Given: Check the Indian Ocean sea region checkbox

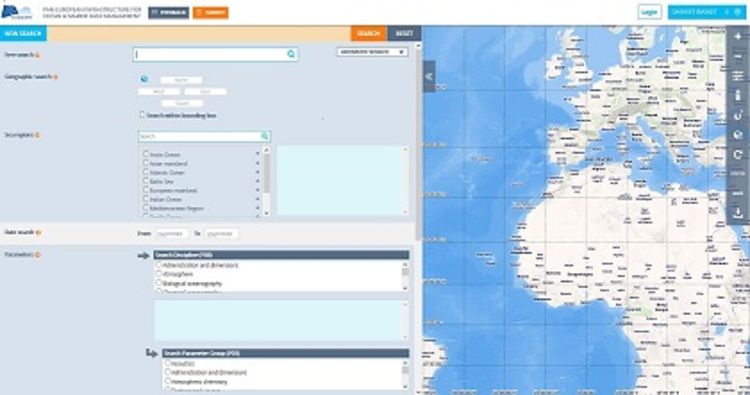Looking at the screenshot, I should (146, 199).
